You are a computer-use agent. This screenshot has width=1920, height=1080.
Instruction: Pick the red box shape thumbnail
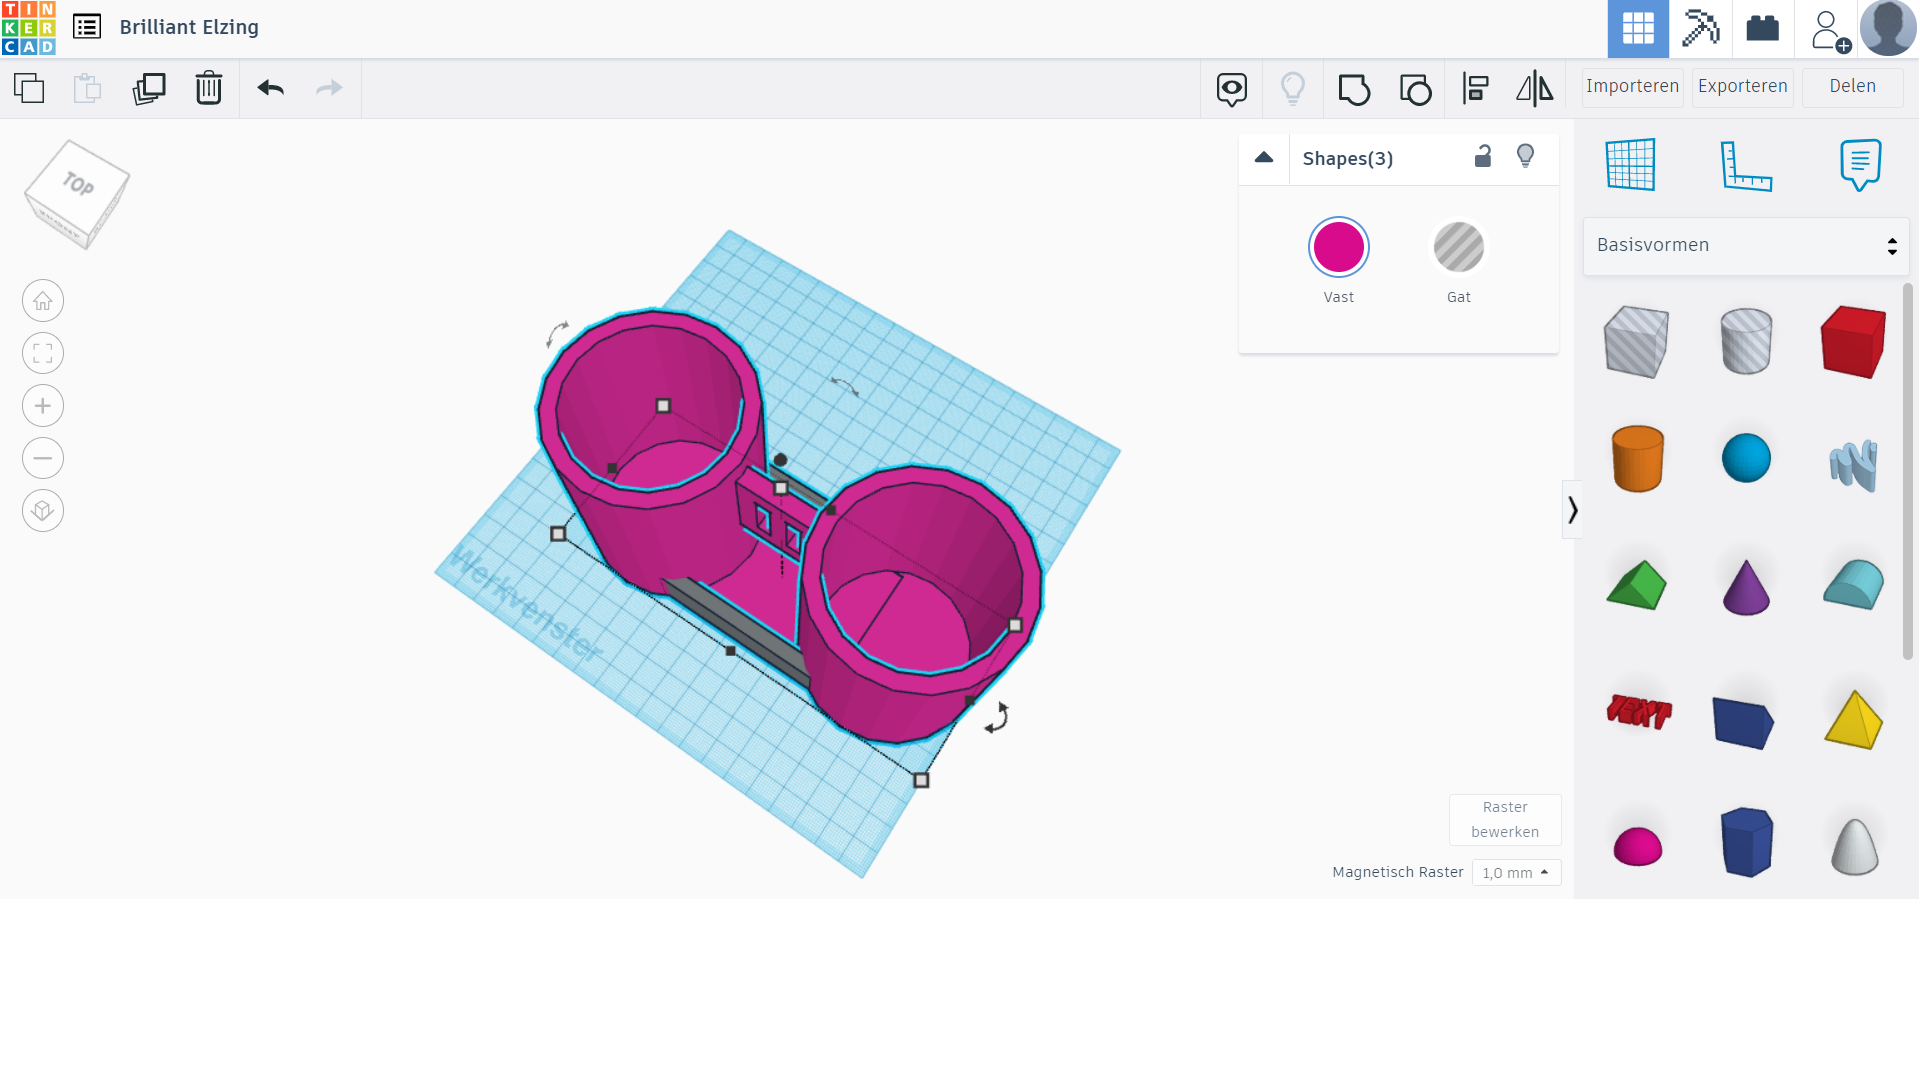point(1853,342)
